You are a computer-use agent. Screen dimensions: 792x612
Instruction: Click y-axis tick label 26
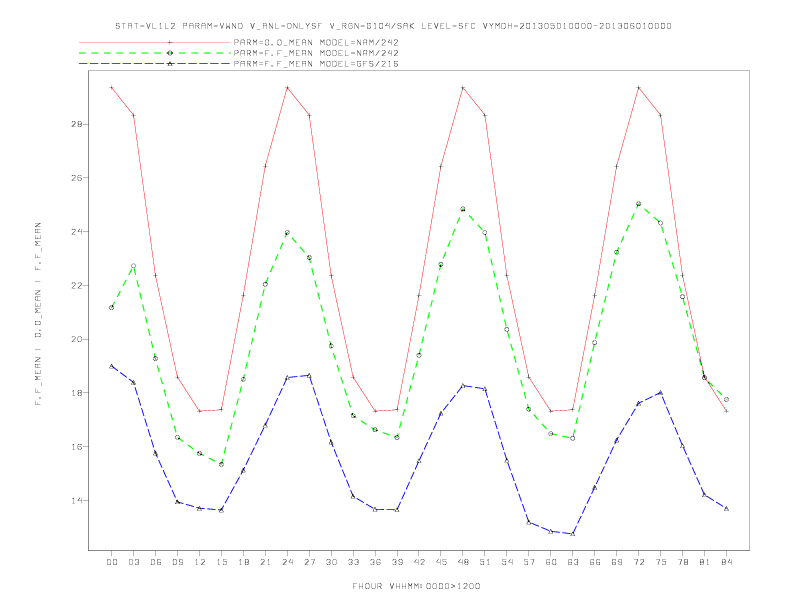pyautogui.click(x=77, y=178)
